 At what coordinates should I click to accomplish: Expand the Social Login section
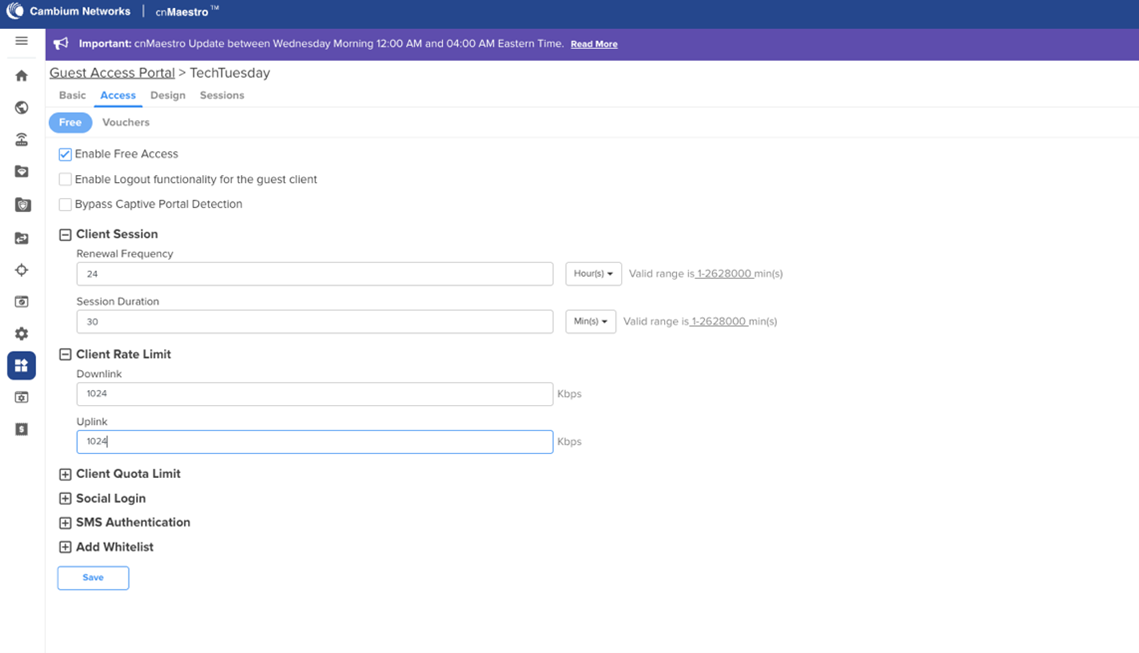click(x=65, y=498)
